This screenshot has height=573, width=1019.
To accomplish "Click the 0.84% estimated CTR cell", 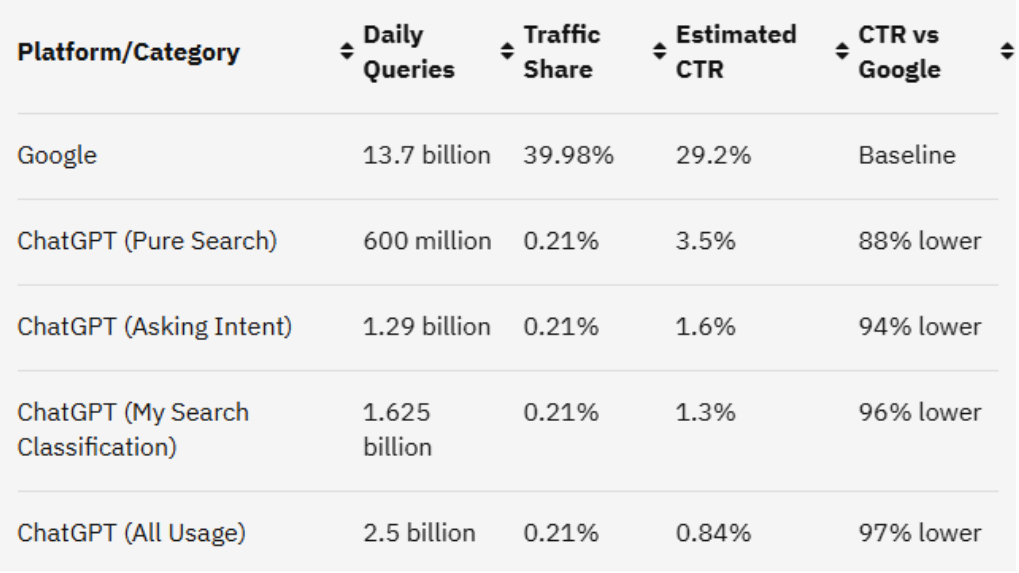I will pos(713,533).
